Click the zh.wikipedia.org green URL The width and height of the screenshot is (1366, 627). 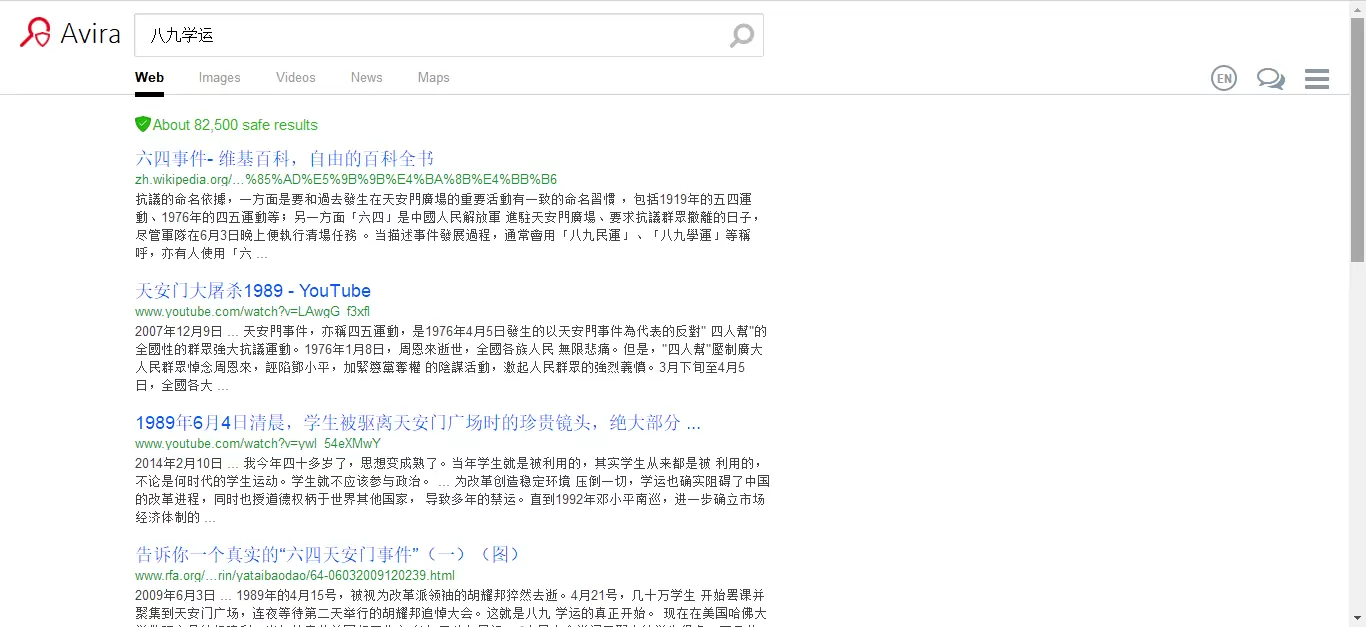pyautogui.click(x=346, y=179)
